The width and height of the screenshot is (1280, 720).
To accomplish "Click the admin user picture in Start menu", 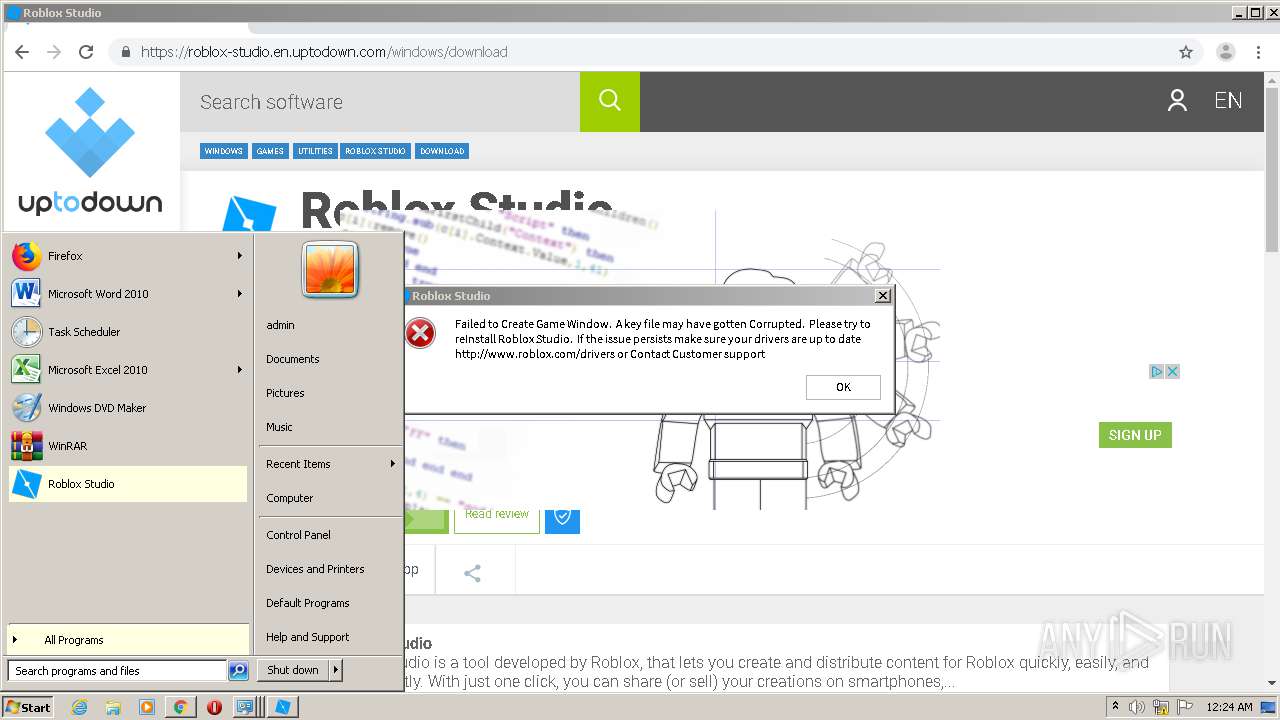I will pos(330,270).
